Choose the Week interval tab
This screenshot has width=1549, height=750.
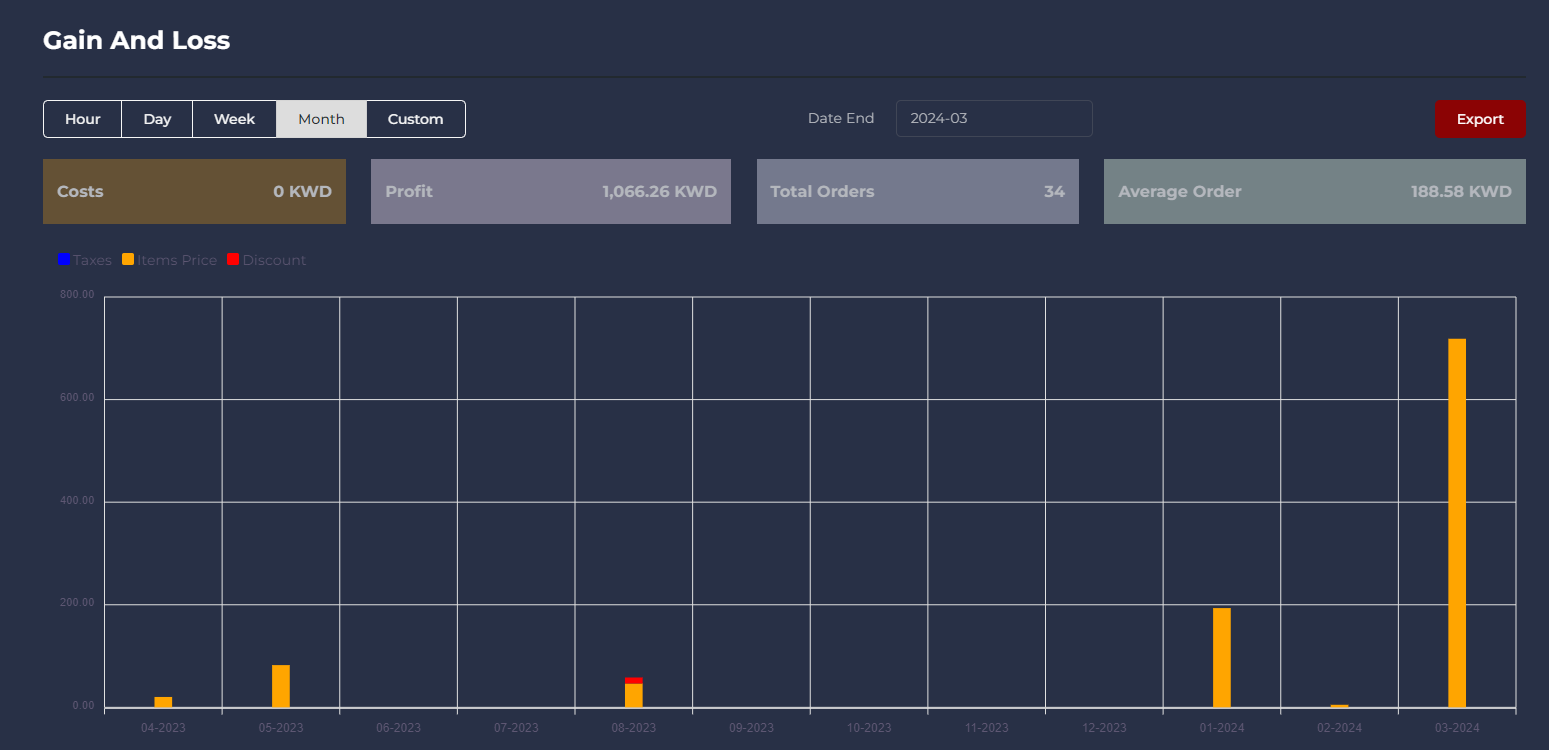[x=234, y=119]
